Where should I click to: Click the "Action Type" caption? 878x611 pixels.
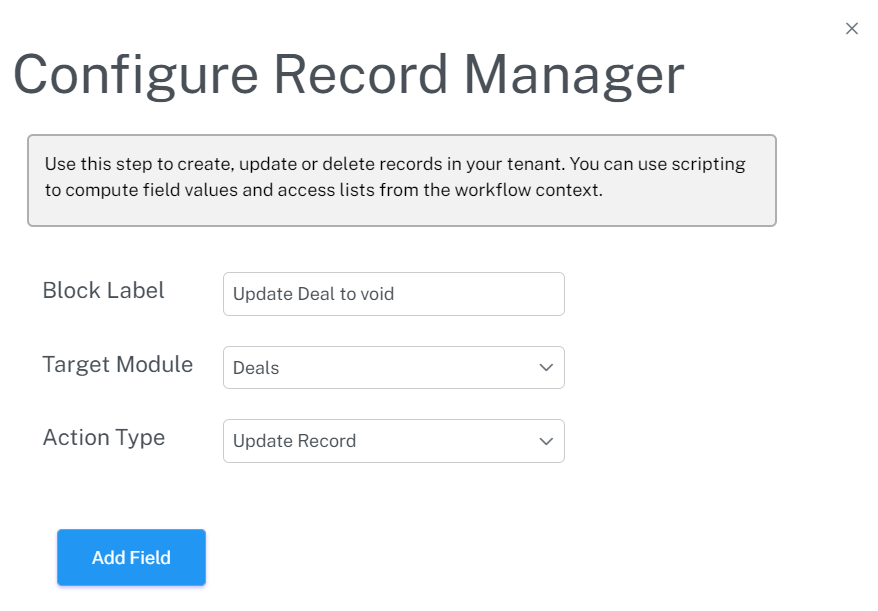pyautogui.click(x=103, y=438)
